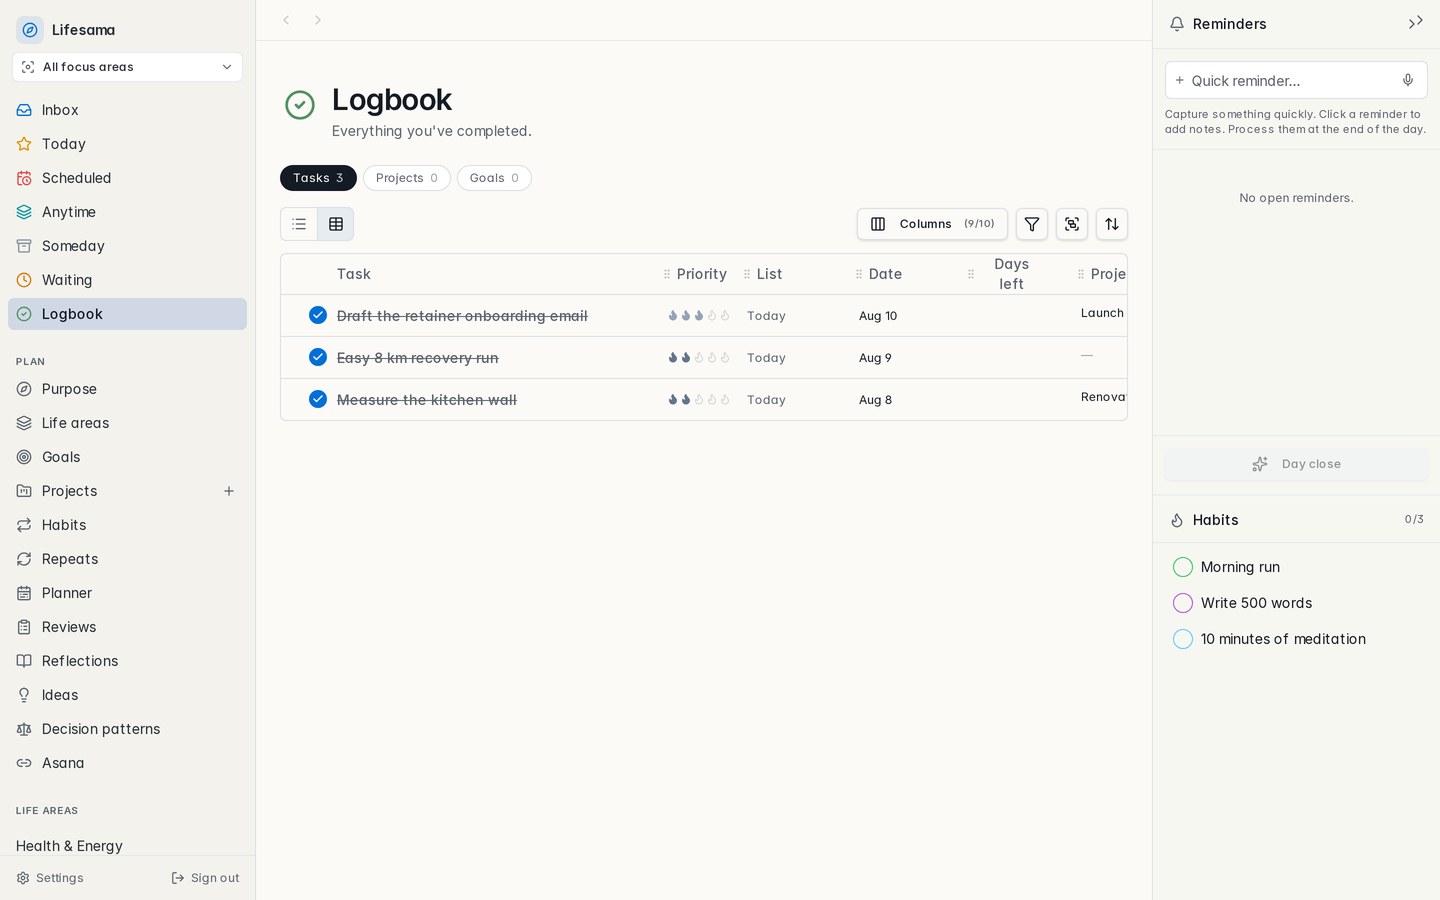
Task: Click the Day close button
Action: [1296, 464]
